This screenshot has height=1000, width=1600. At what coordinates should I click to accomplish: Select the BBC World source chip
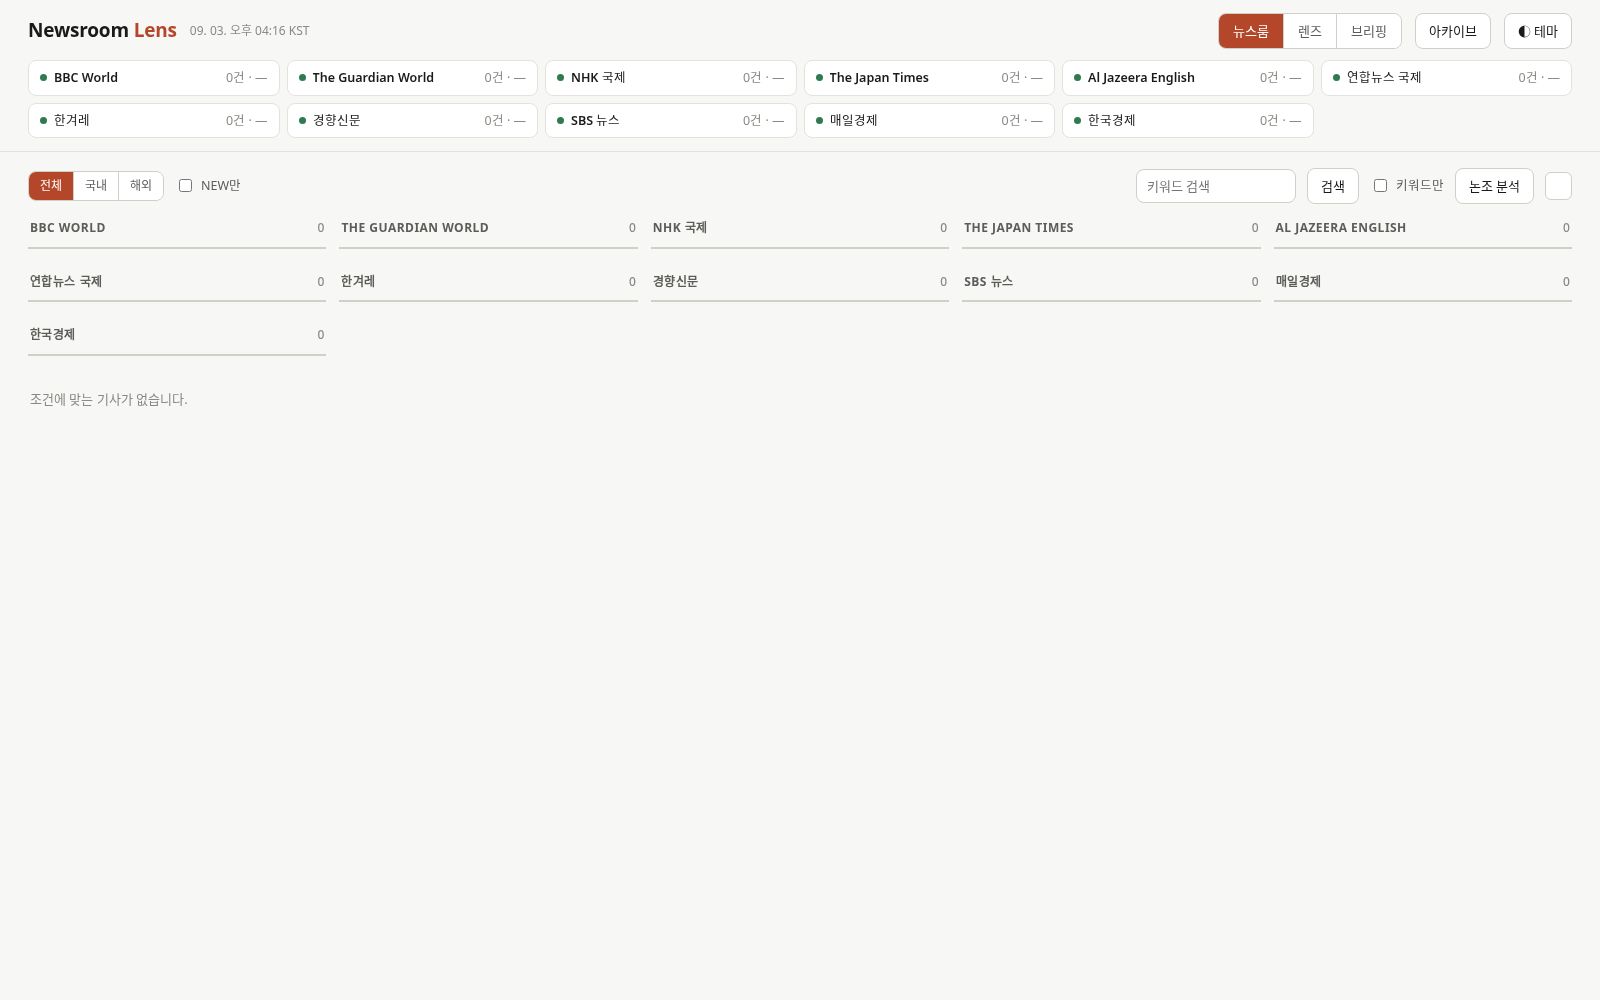coord(154,78)
